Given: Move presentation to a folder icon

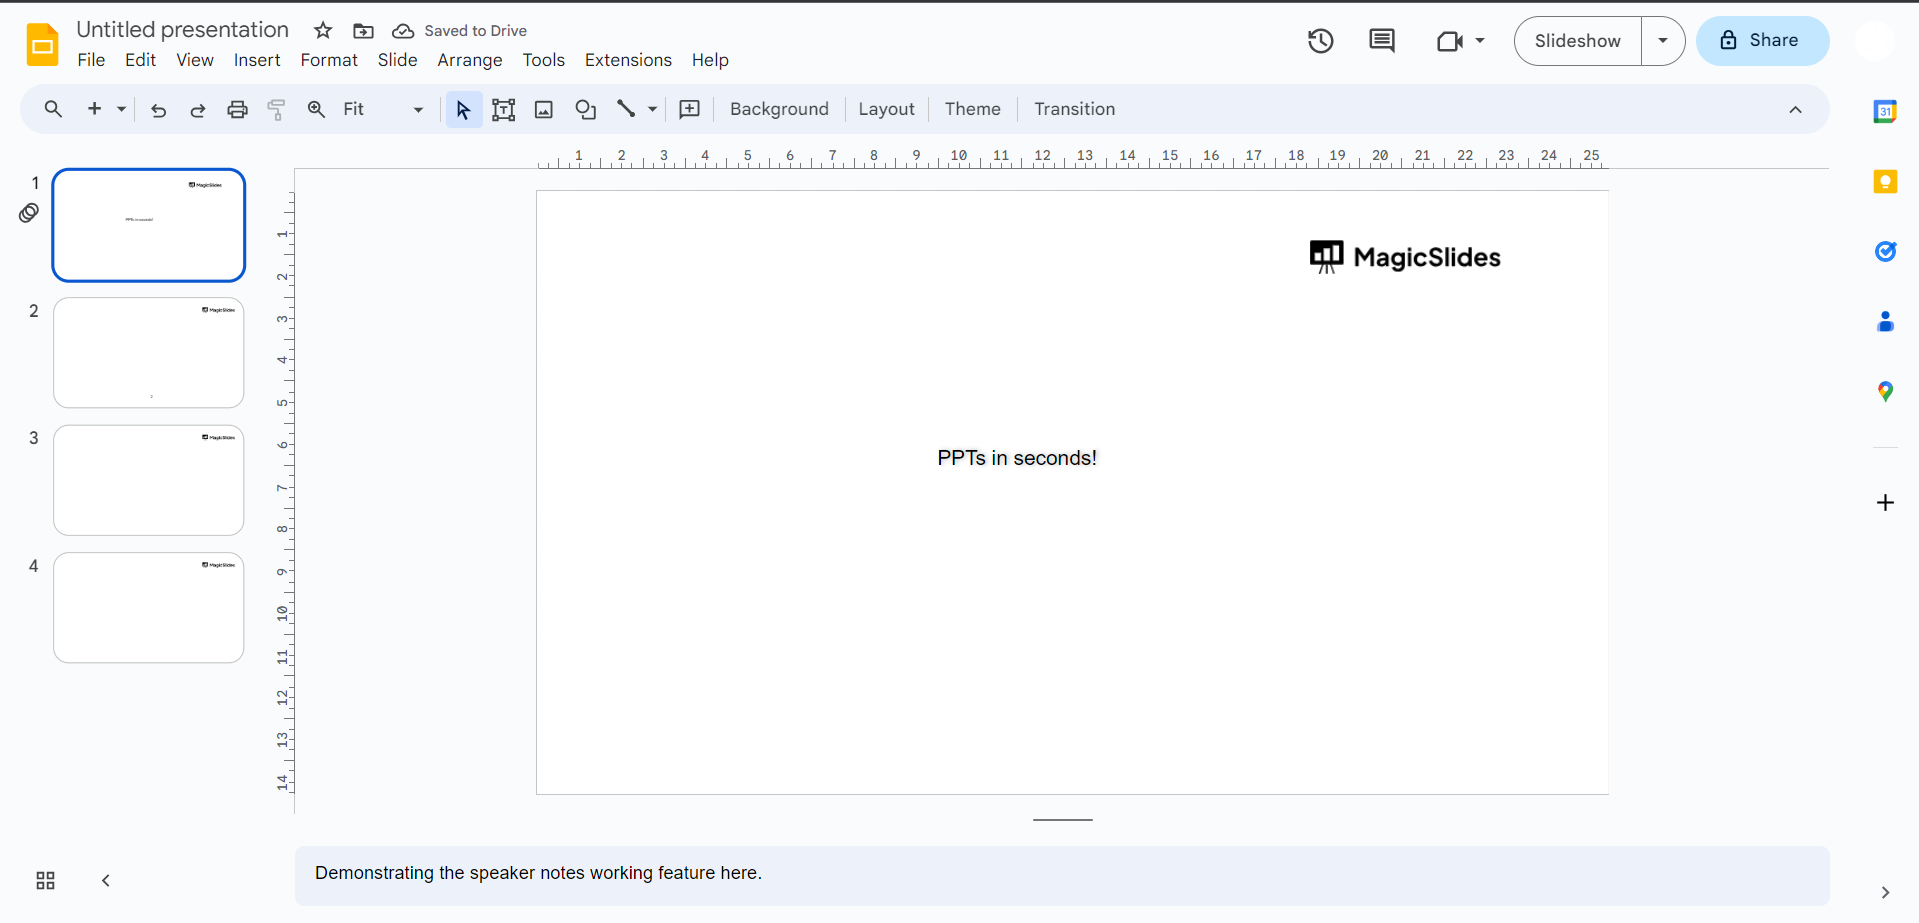Looking at the screenshot, I should [x=363, y=31].
